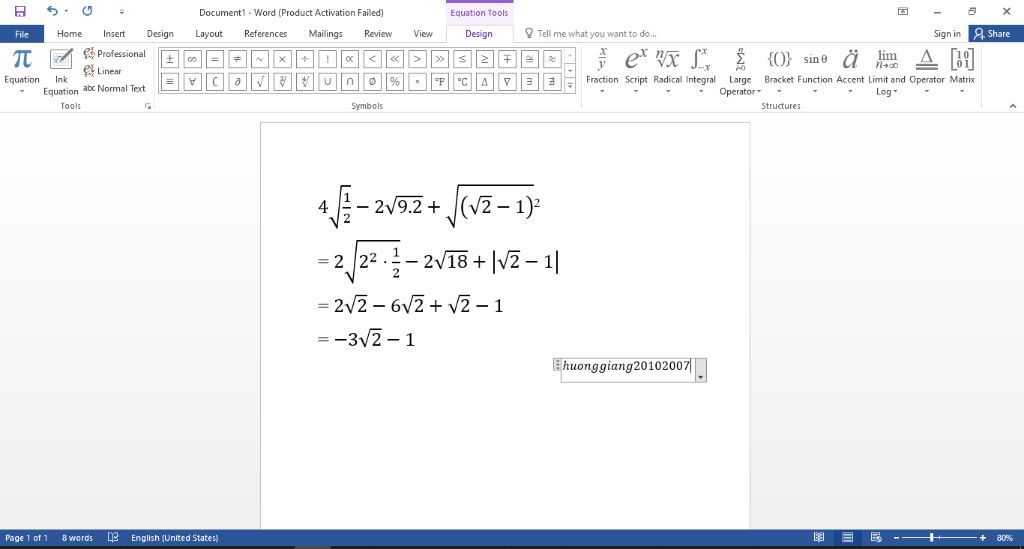Insert the degrees Celsius symbol
The image size is (1024, 549).
tap(462, 82)
